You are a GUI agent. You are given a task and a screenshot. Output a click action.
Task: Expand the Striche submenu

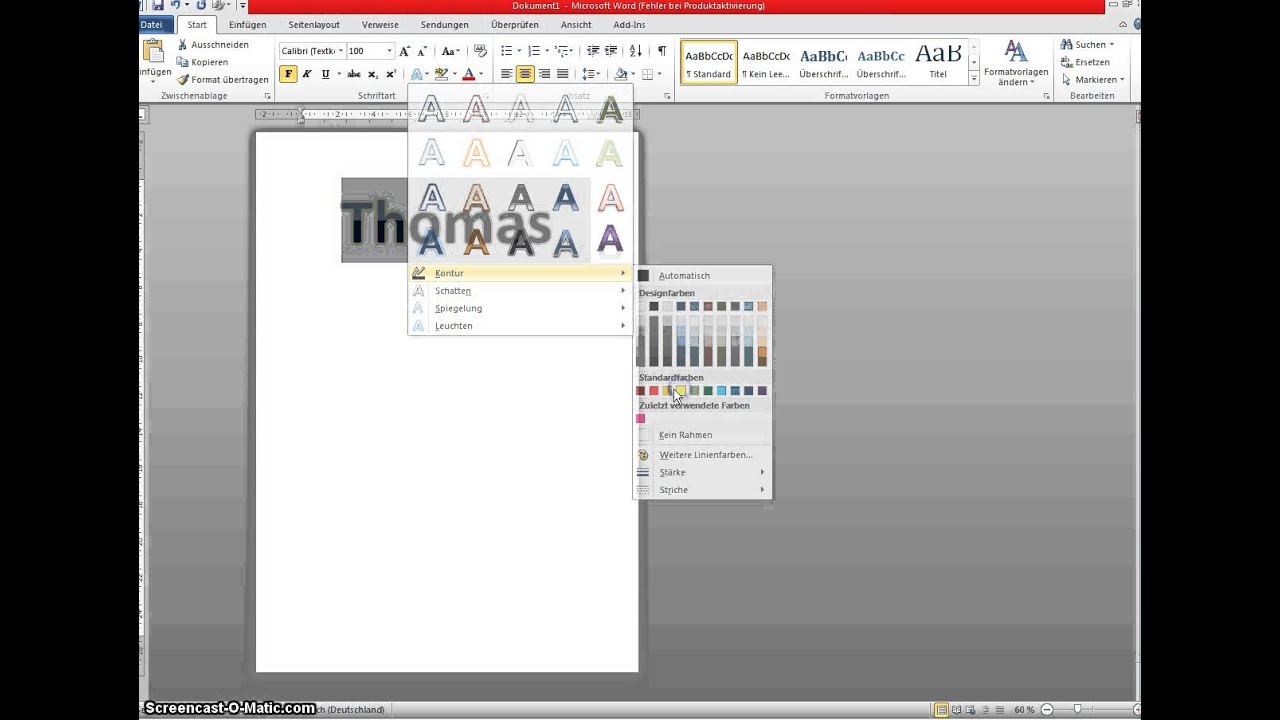pyautogui.click(x=703, y=490)
